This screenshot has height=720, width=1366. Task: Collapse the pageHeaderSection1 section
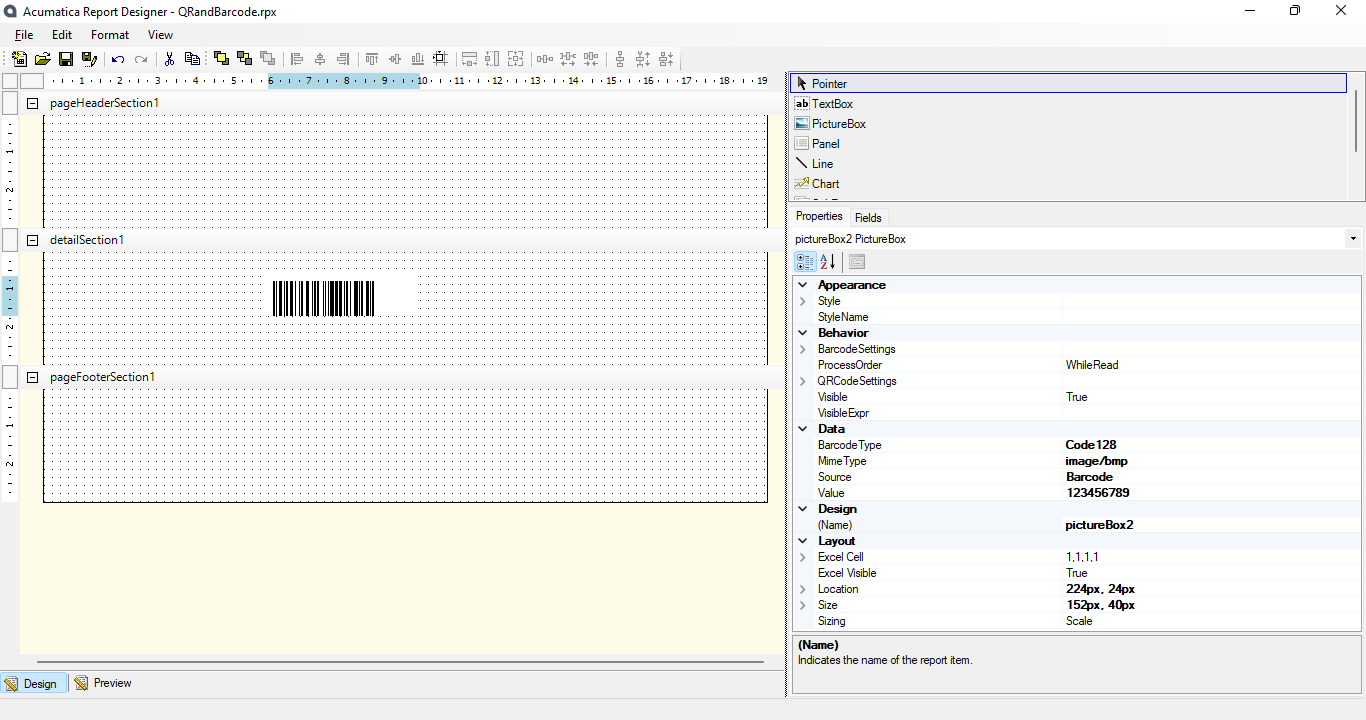point(32,103)
